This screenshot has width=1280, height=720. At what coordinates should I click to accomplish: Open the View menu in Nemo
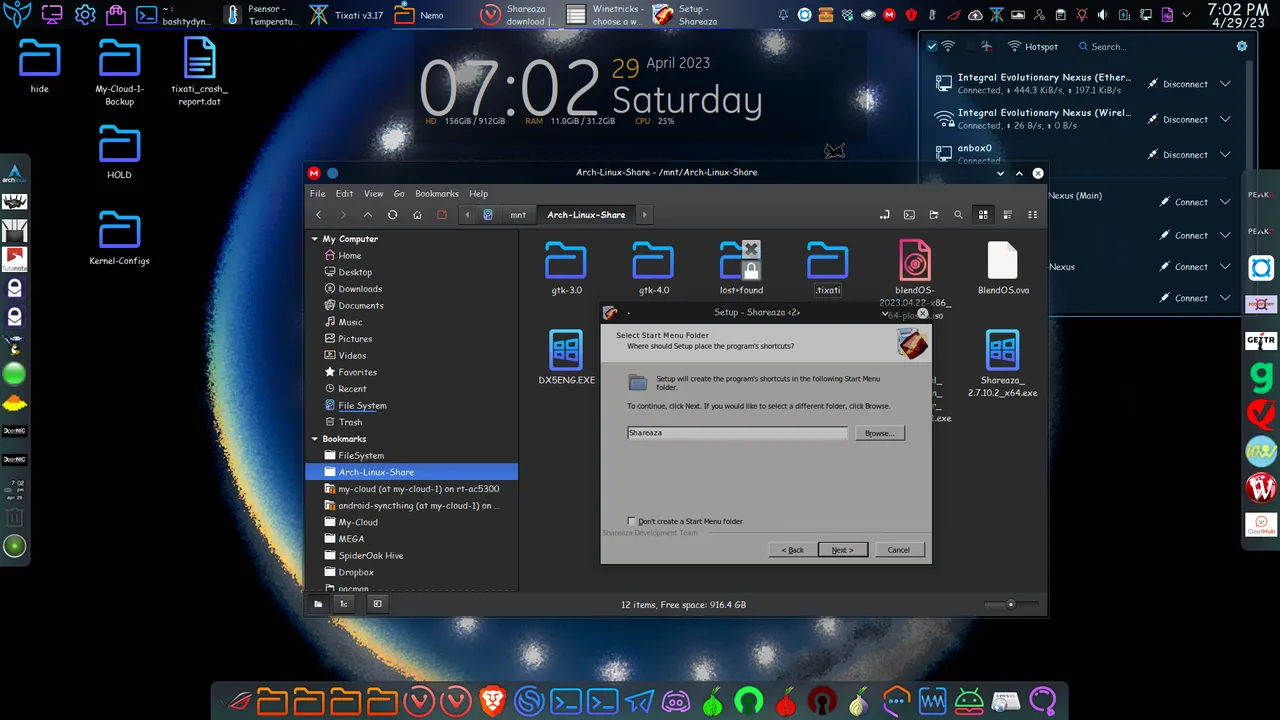click(373, 194)
